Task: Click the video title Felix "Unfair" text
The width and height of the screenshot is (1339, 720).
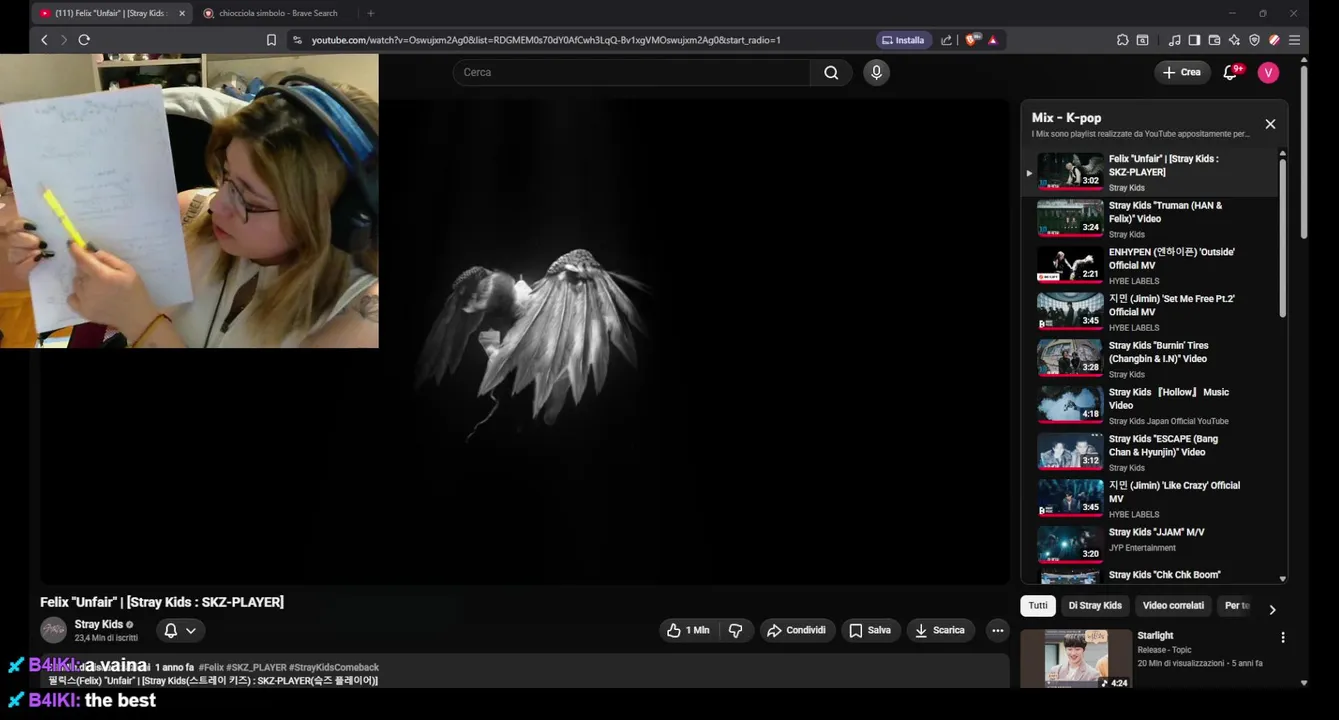Action: pos(162,602)
